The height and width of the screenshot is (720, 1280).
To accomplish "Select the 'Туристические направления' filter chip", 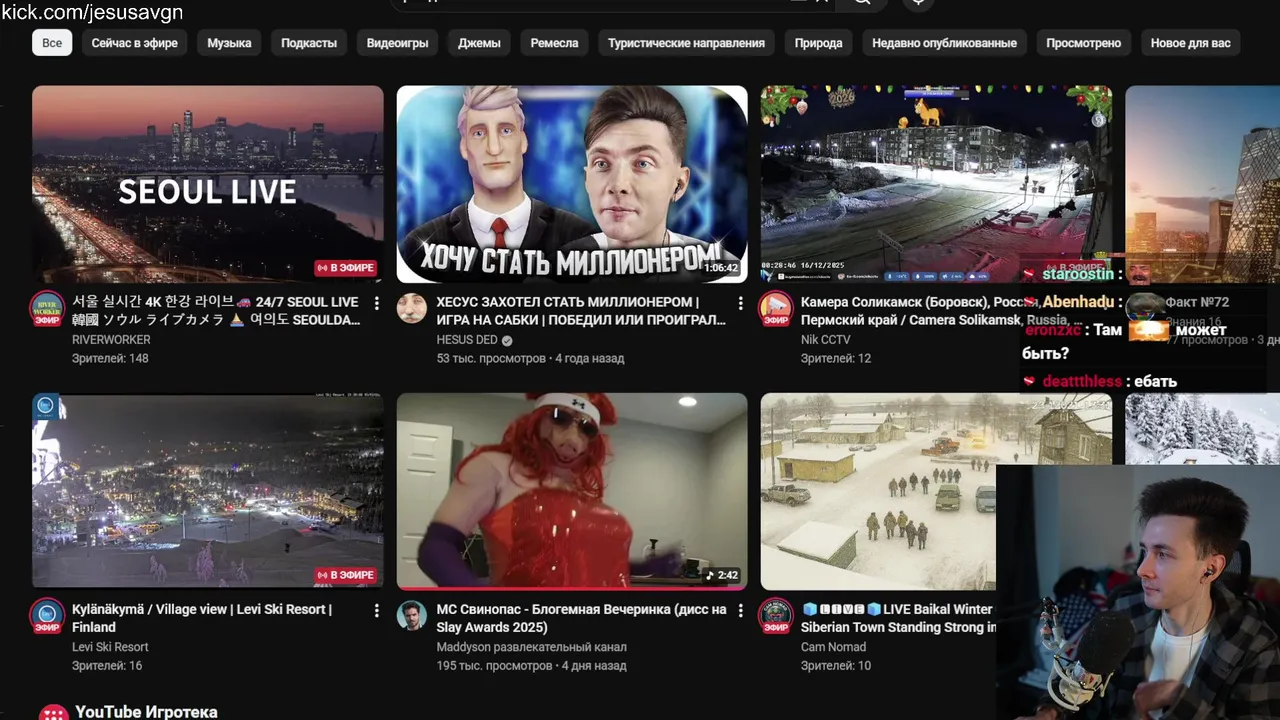I will [x=686, y=43].
